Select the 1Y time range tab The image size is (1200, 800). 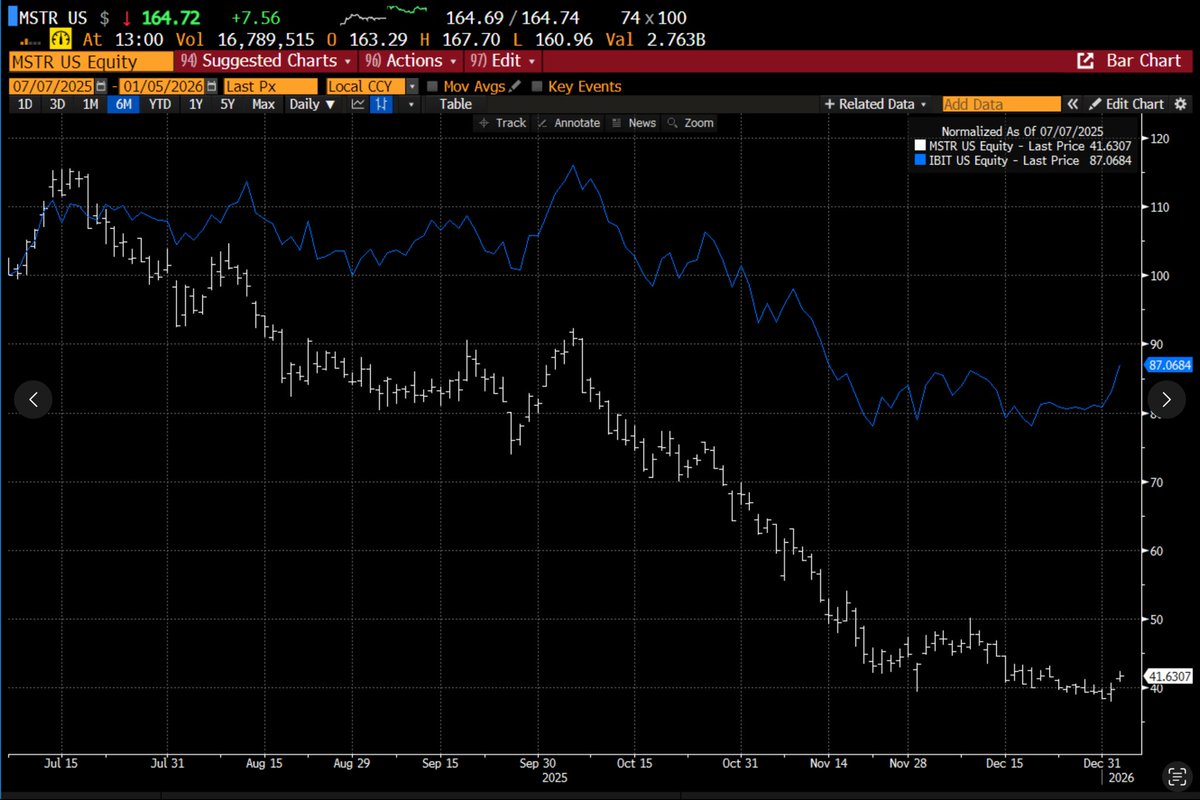click(x=196, y=104)
